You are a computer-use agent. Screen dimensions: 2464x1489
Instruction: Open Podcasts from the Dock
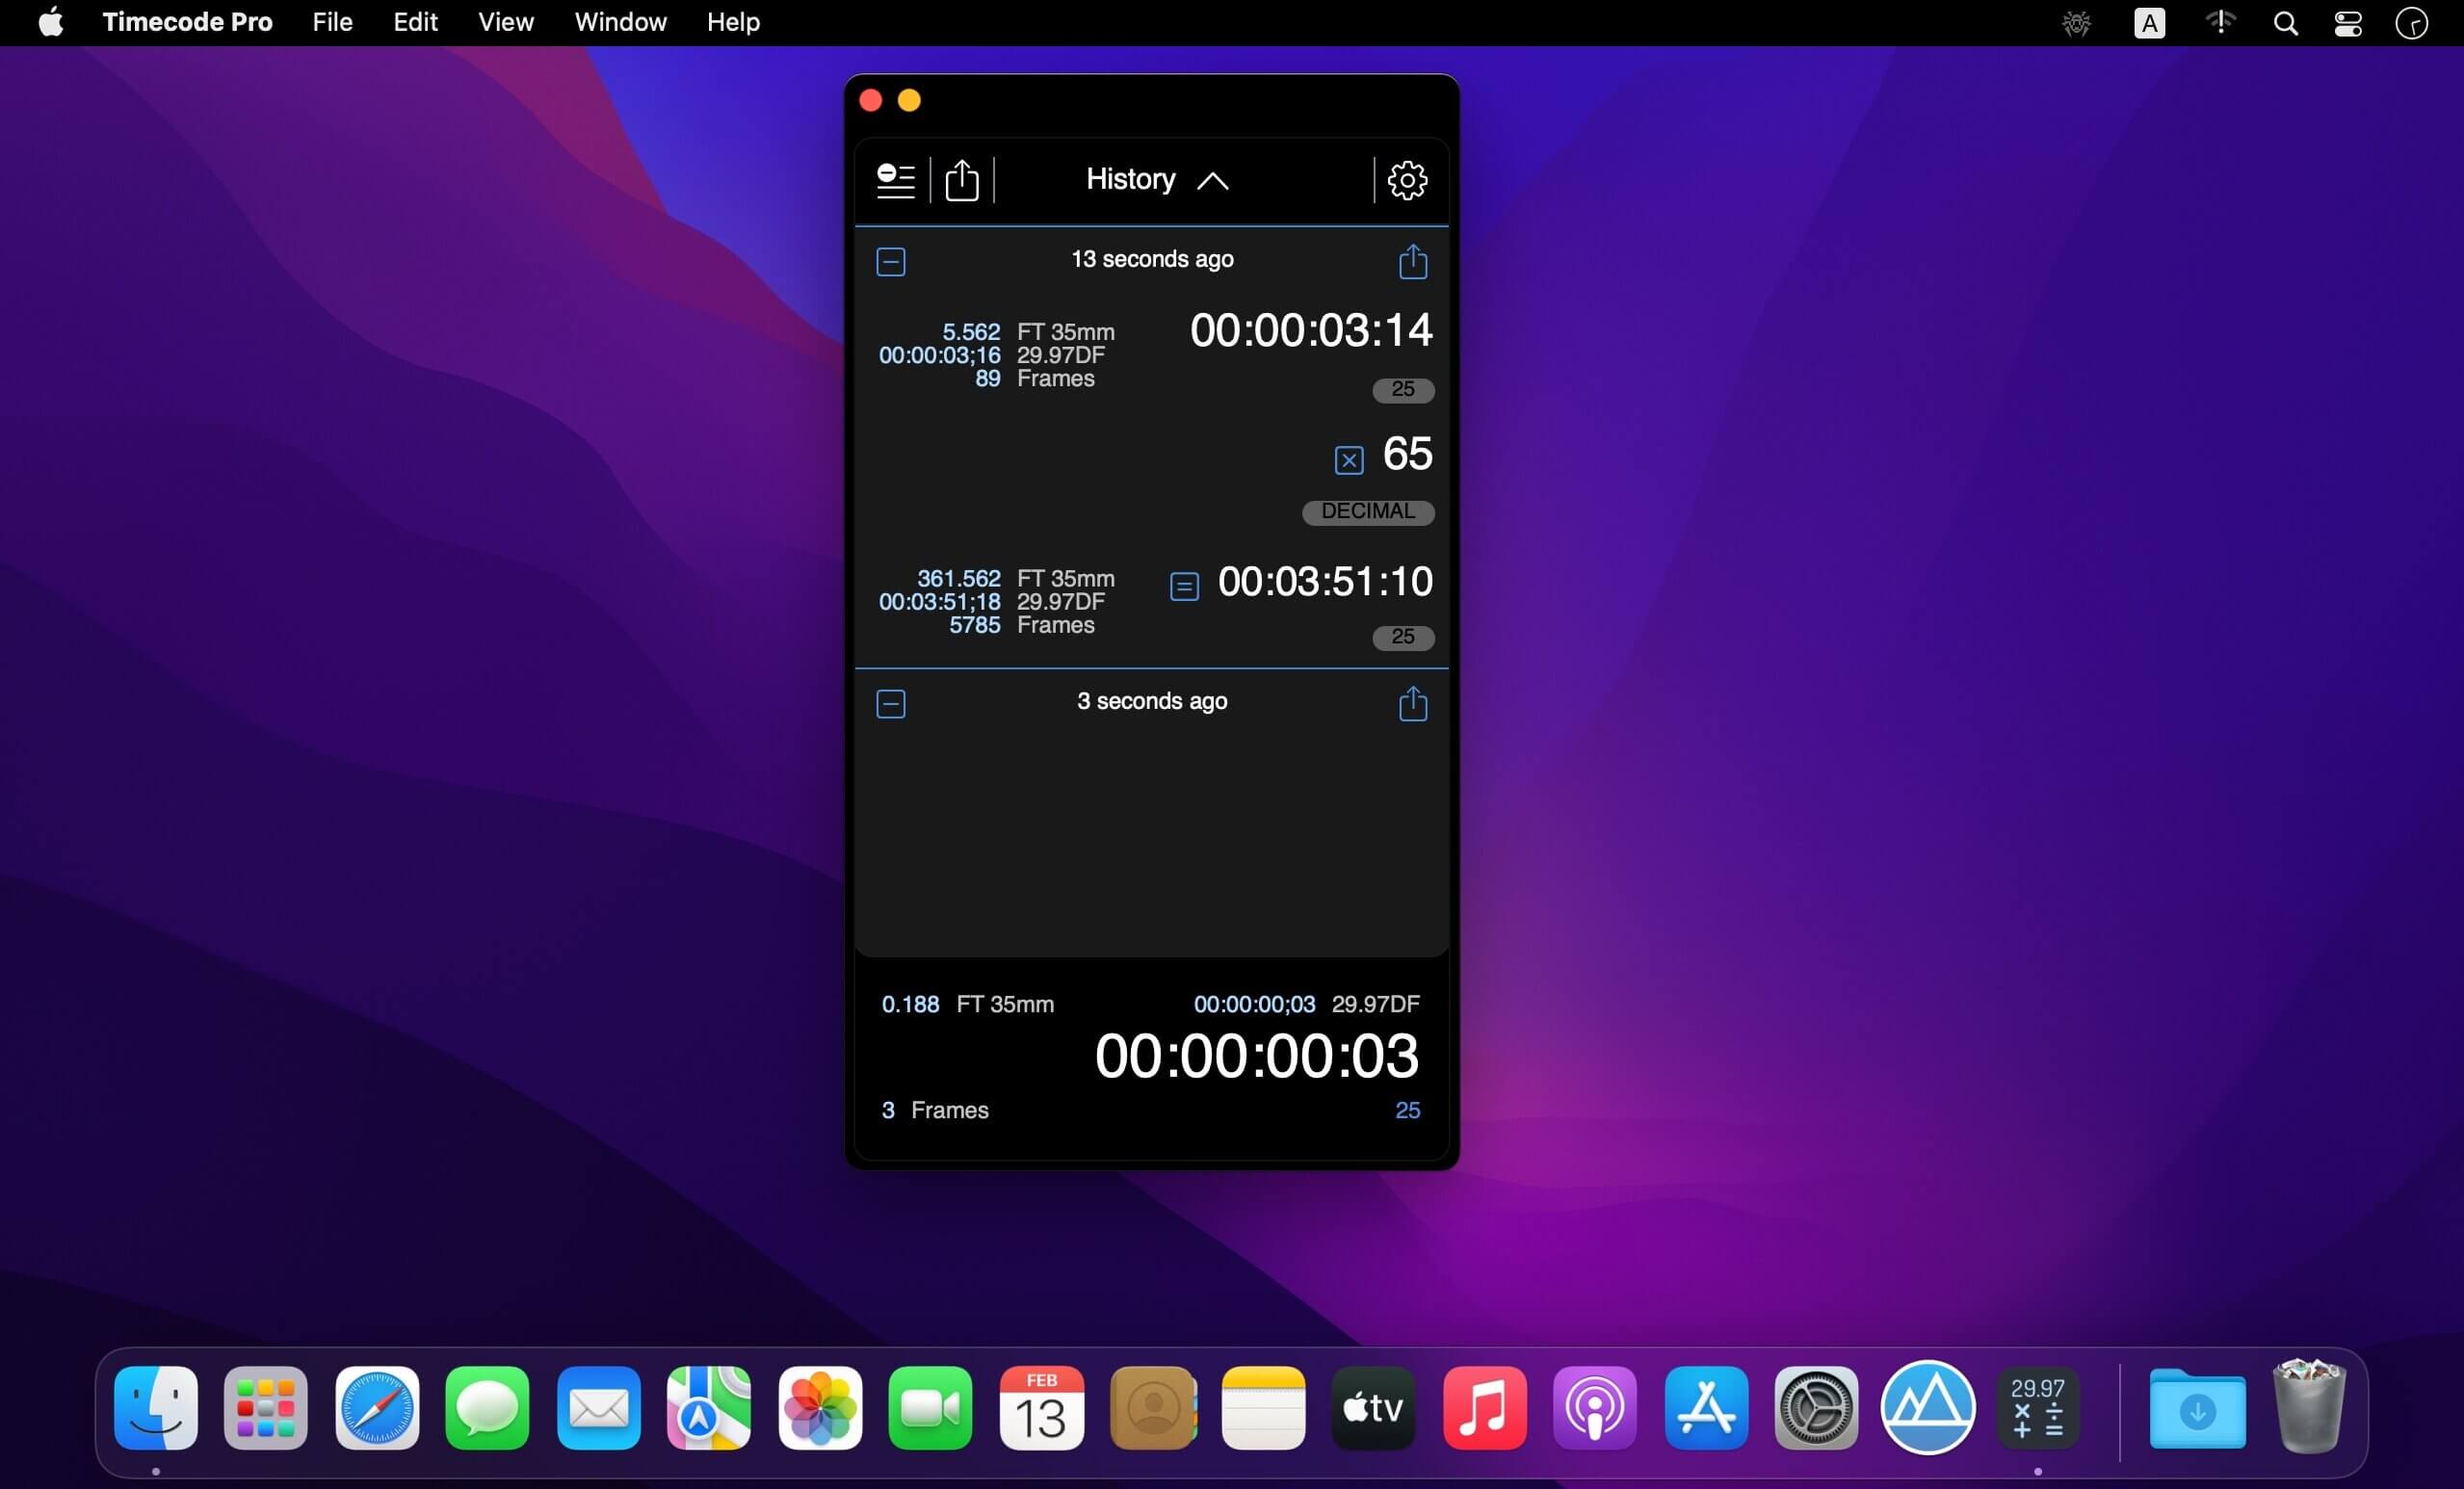tap(1595, 1407)
